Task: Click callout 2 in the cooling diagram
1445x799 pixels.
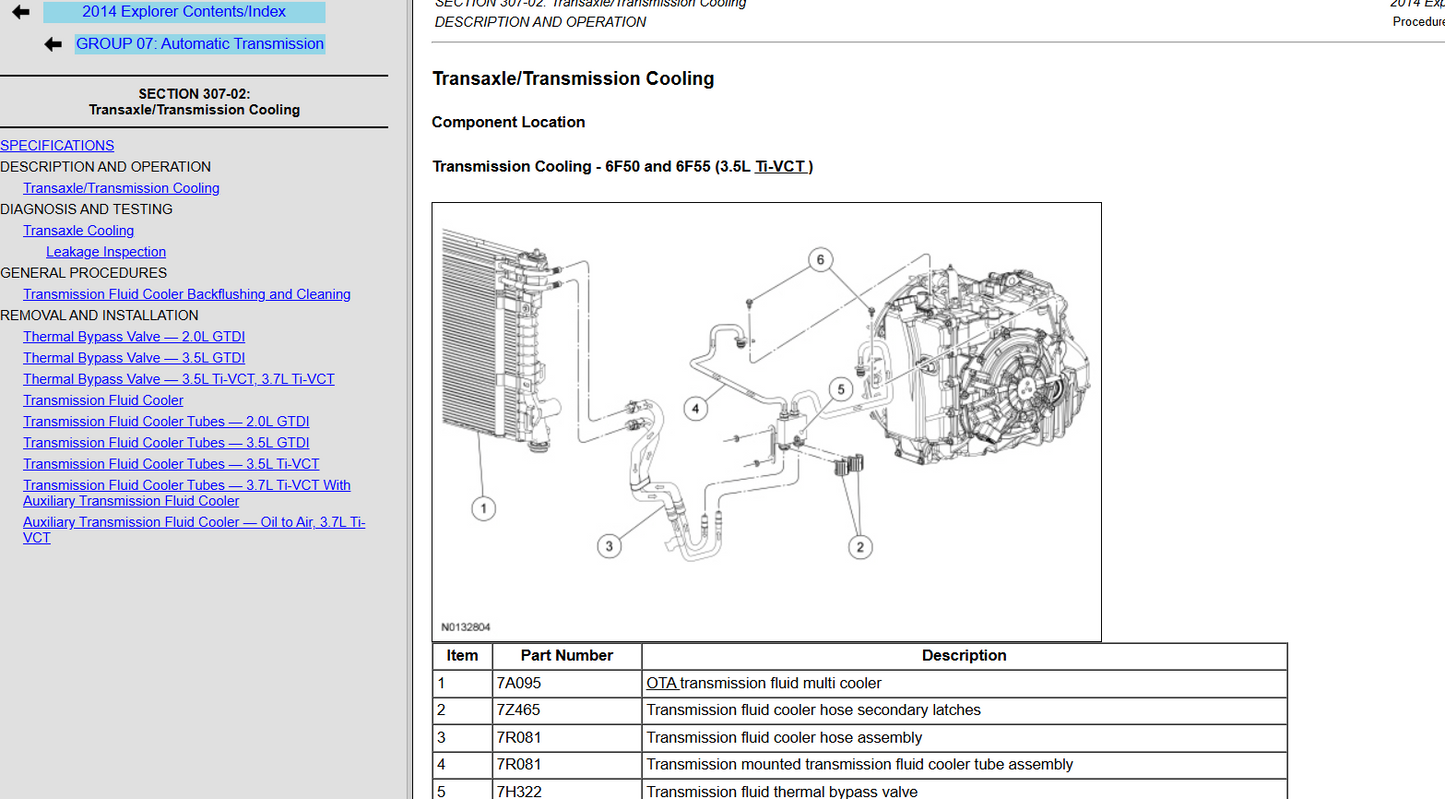Action: point(860,546)
